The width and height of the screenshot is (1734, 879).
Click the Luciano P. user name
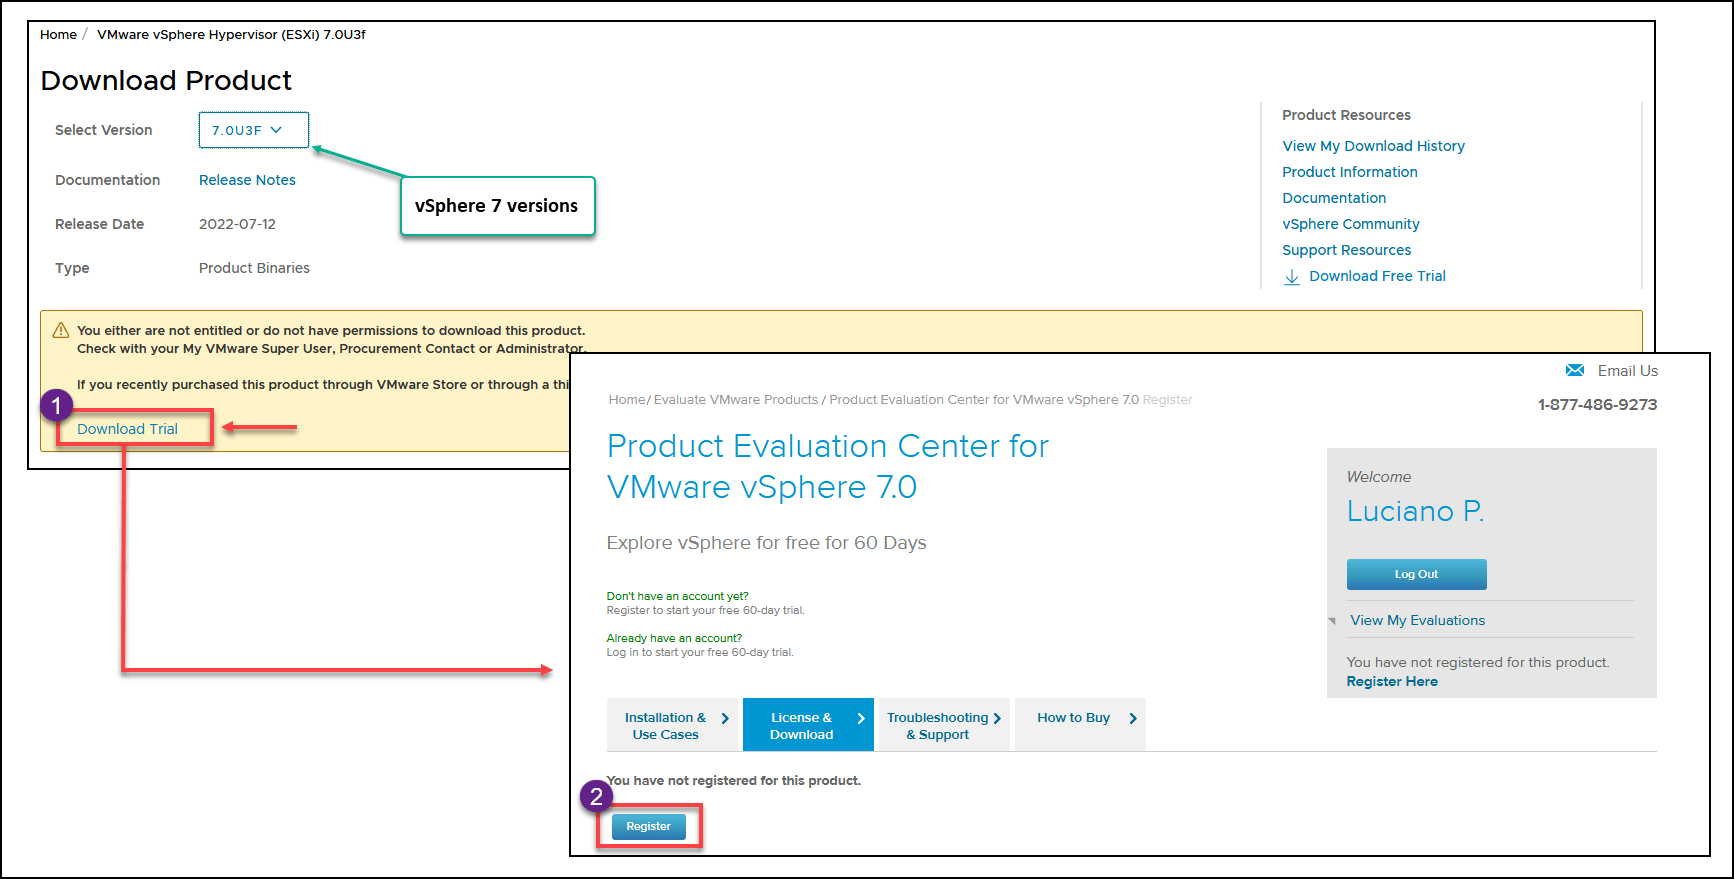pyautogui.click(x=1415, y=511)
